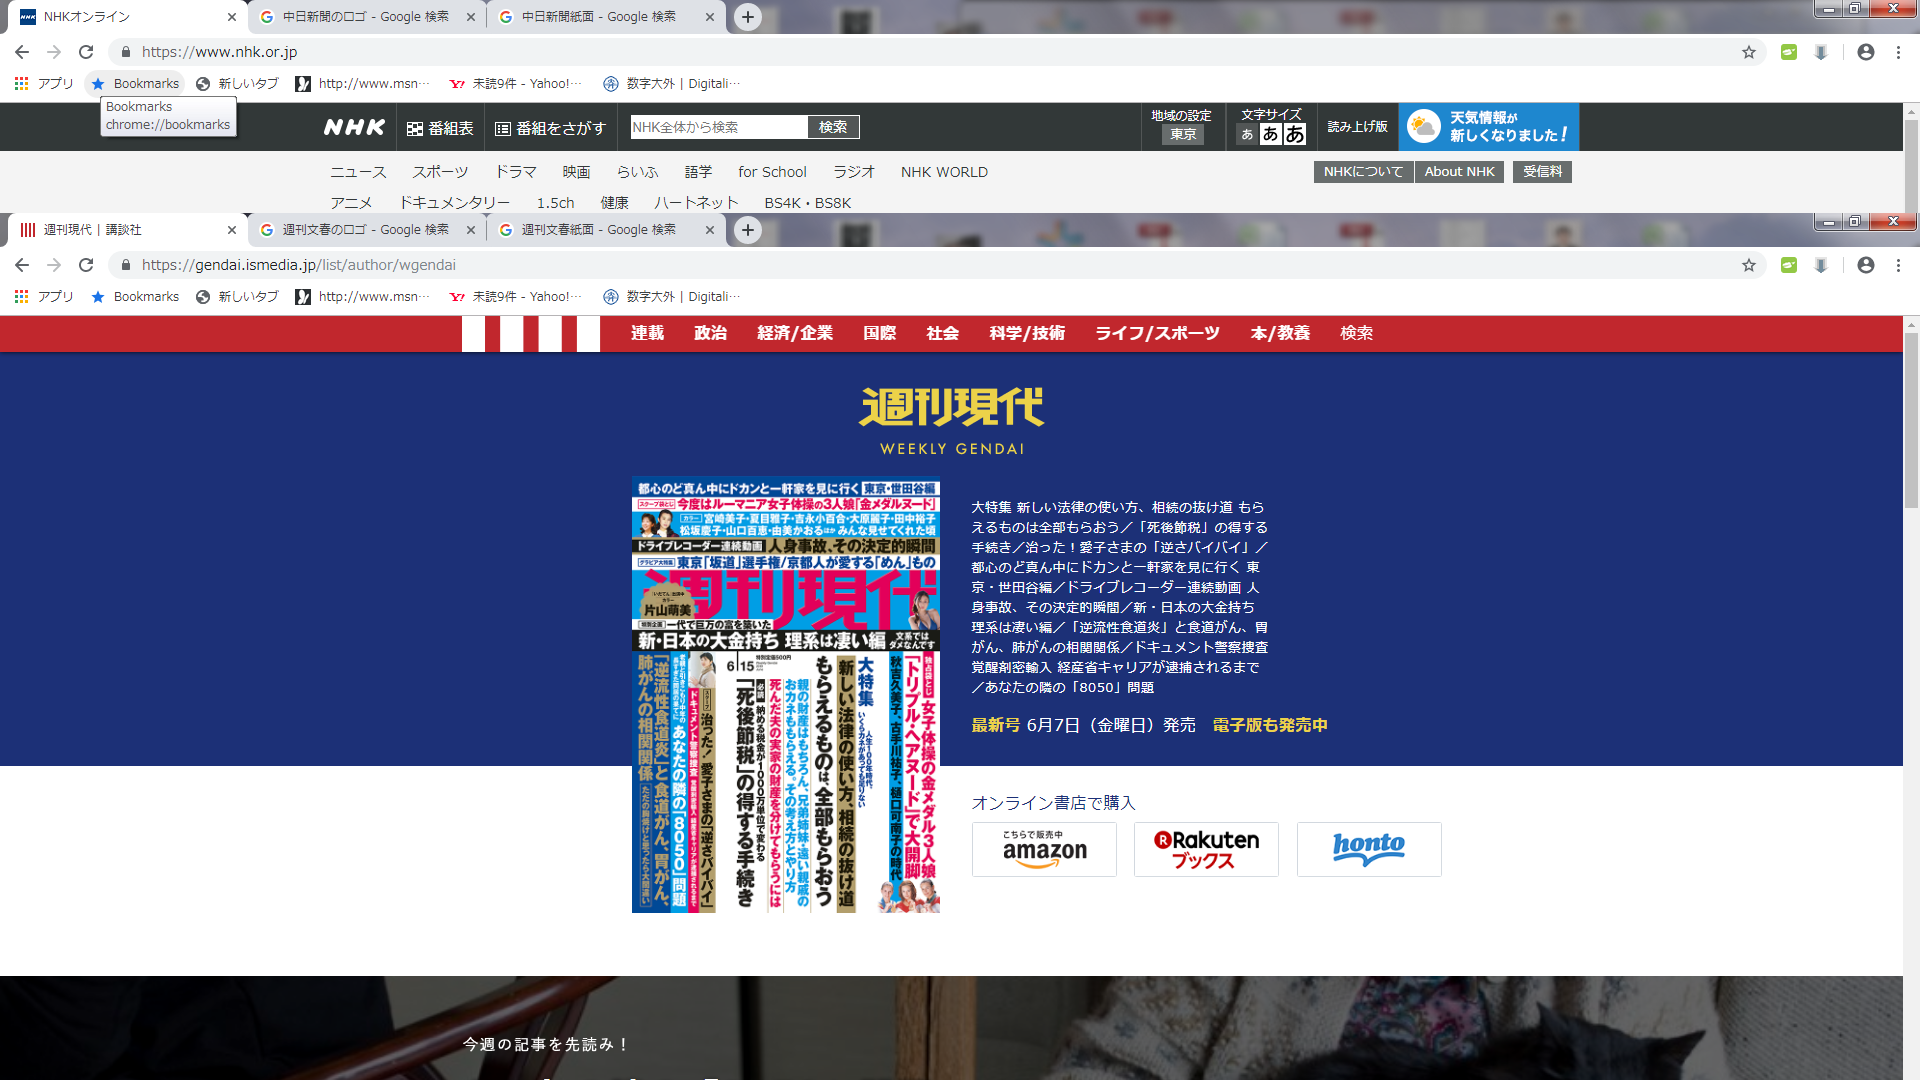Open 政治 section on Gendai

(711, 334)
